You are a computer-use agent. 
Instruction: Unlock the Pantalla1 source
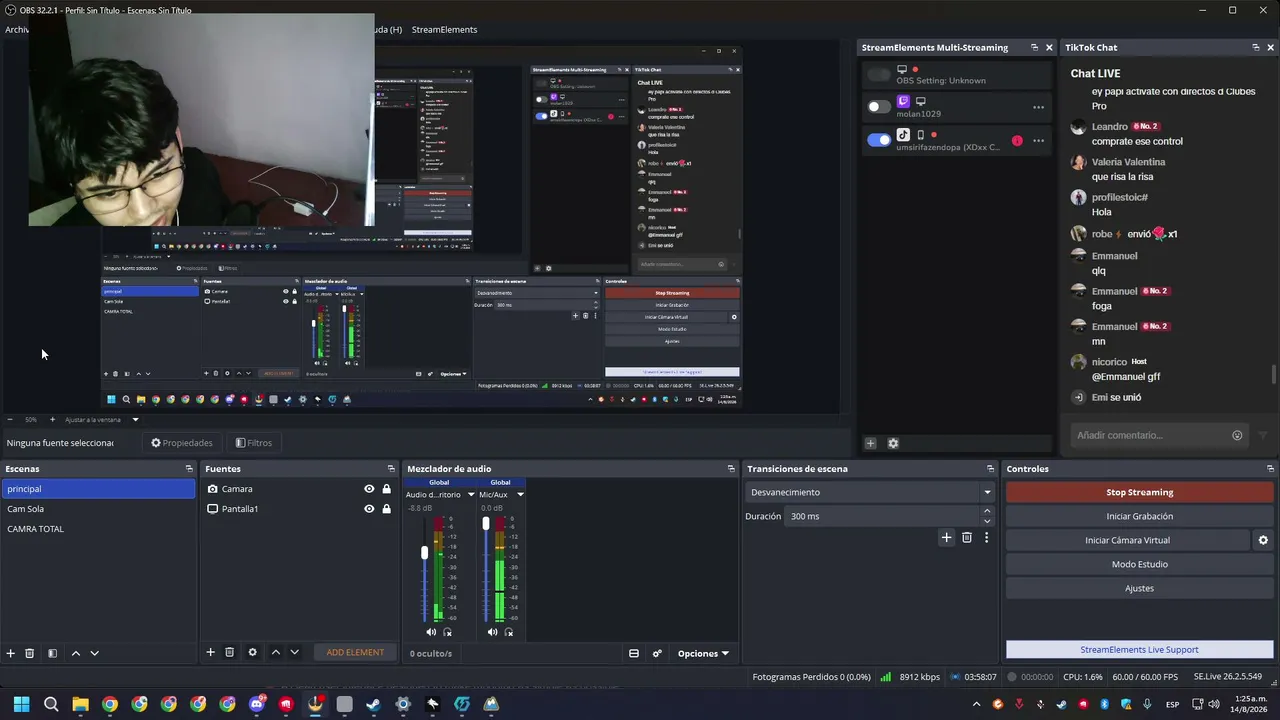pos(386,509)
